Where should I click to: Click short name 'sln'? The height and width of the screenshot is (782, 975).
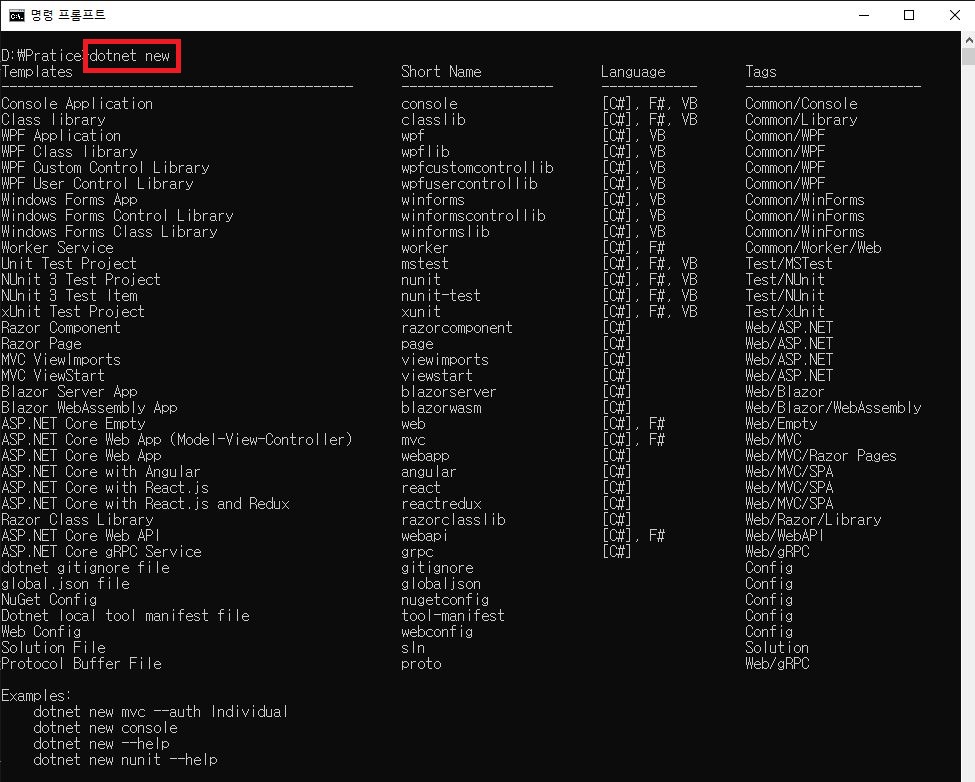point(413,648)
